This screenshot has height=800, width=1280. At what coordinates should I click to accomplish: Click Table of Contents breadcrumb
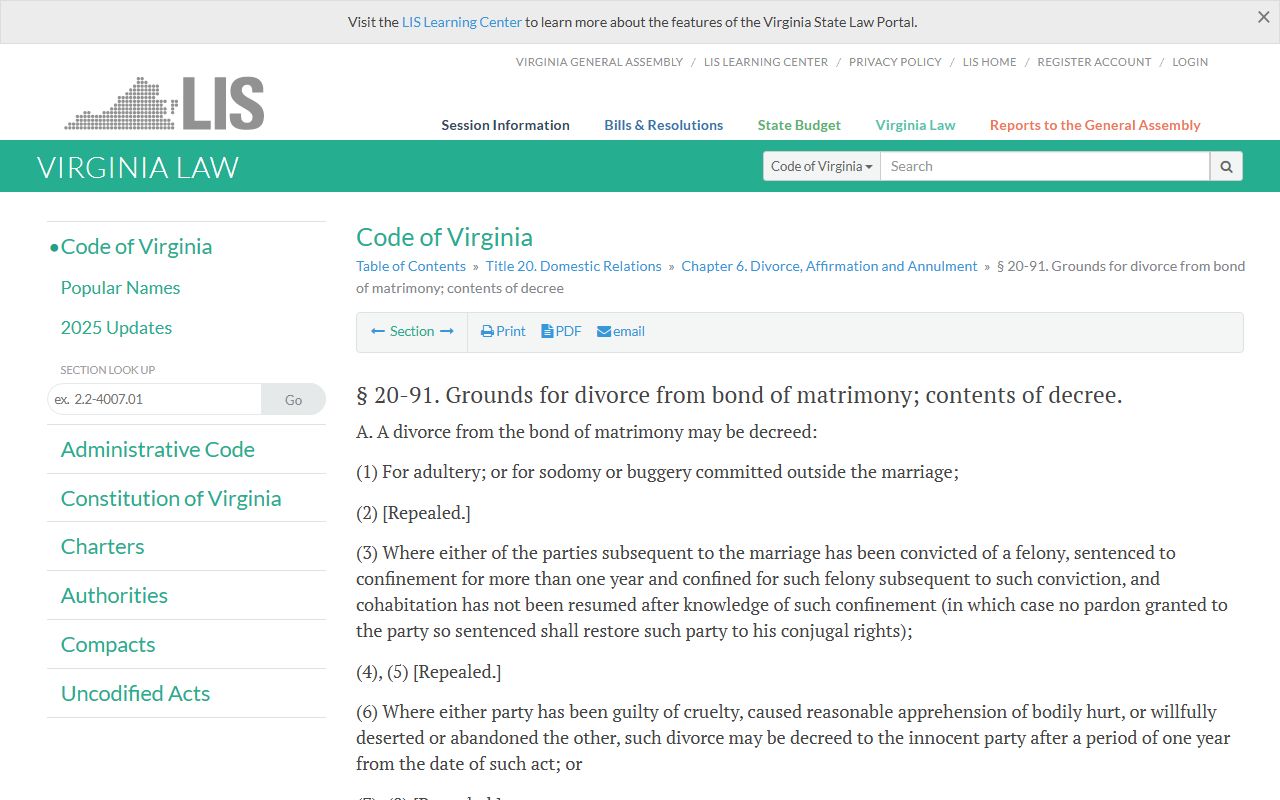pyautogui.click(x=411, y=266)
